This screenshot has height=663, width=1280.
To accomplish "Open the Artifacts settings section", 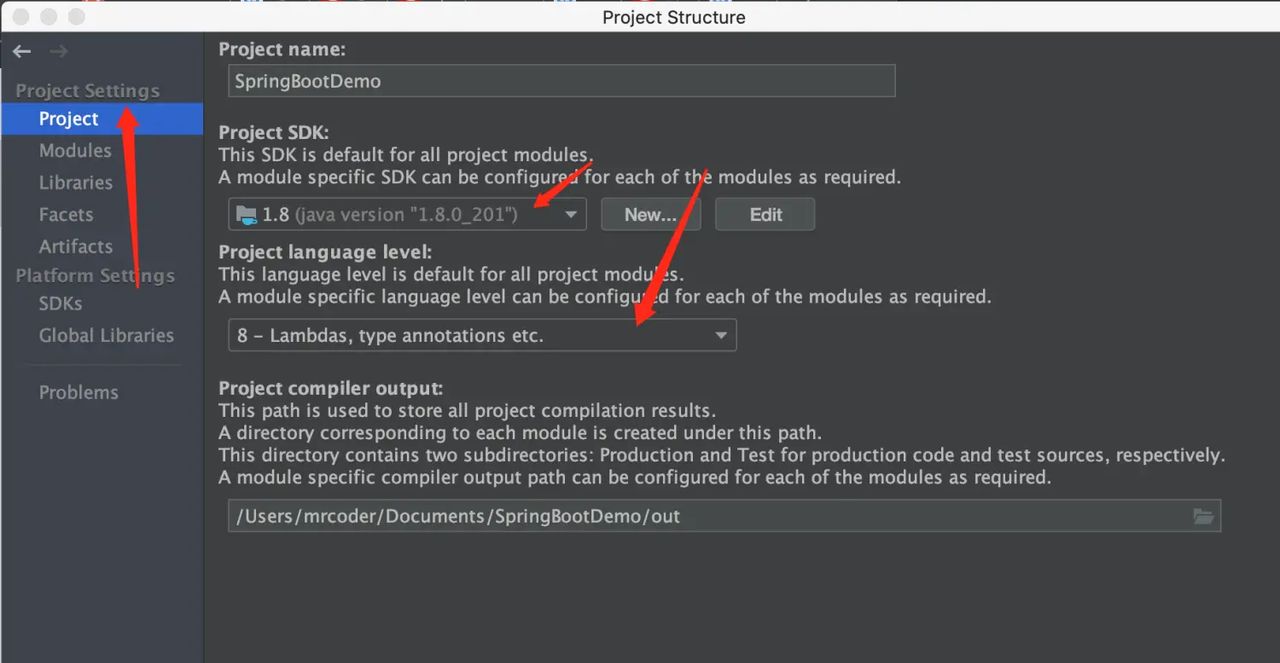I will pyautogui.click(x=75, y=247).
